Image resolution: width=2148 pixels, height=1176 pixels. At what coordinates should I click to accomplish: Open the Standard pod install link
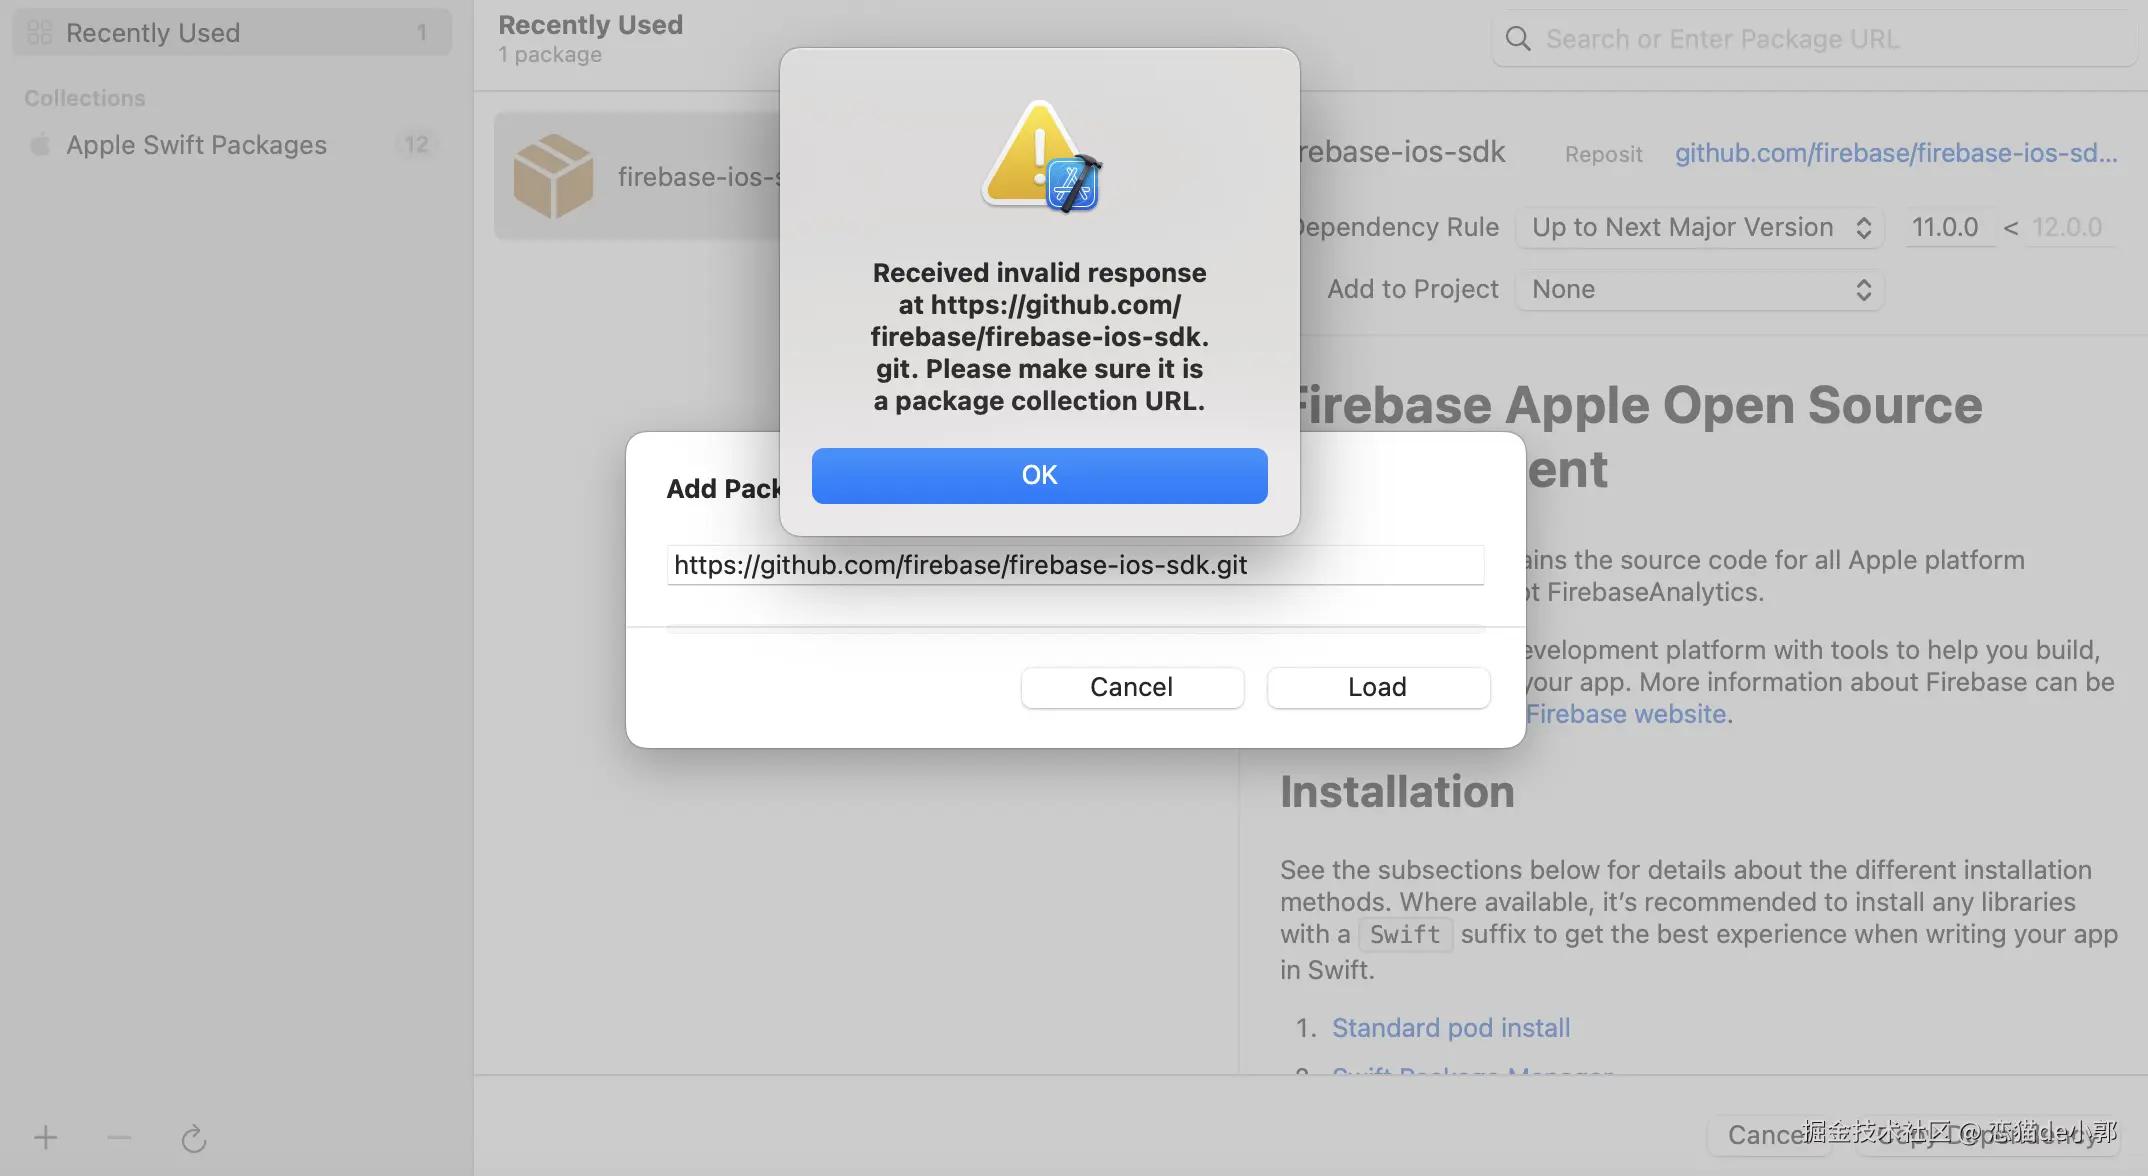coord(1450,1028)
